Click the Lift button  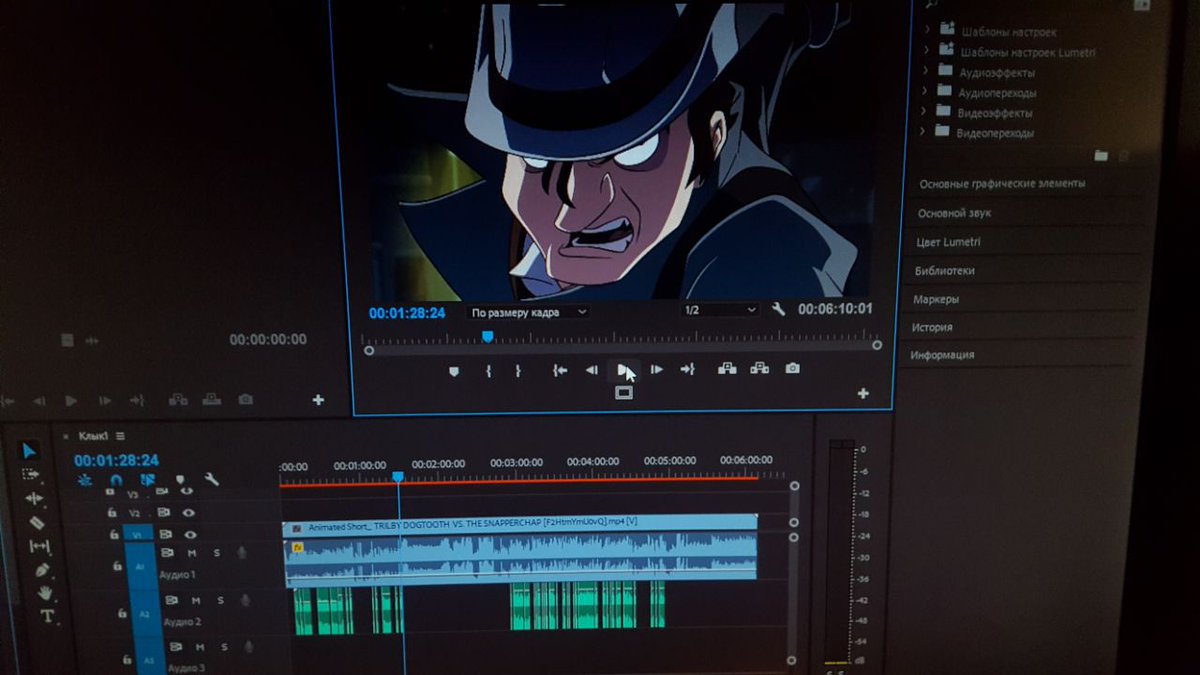click(x=727, y=369)
